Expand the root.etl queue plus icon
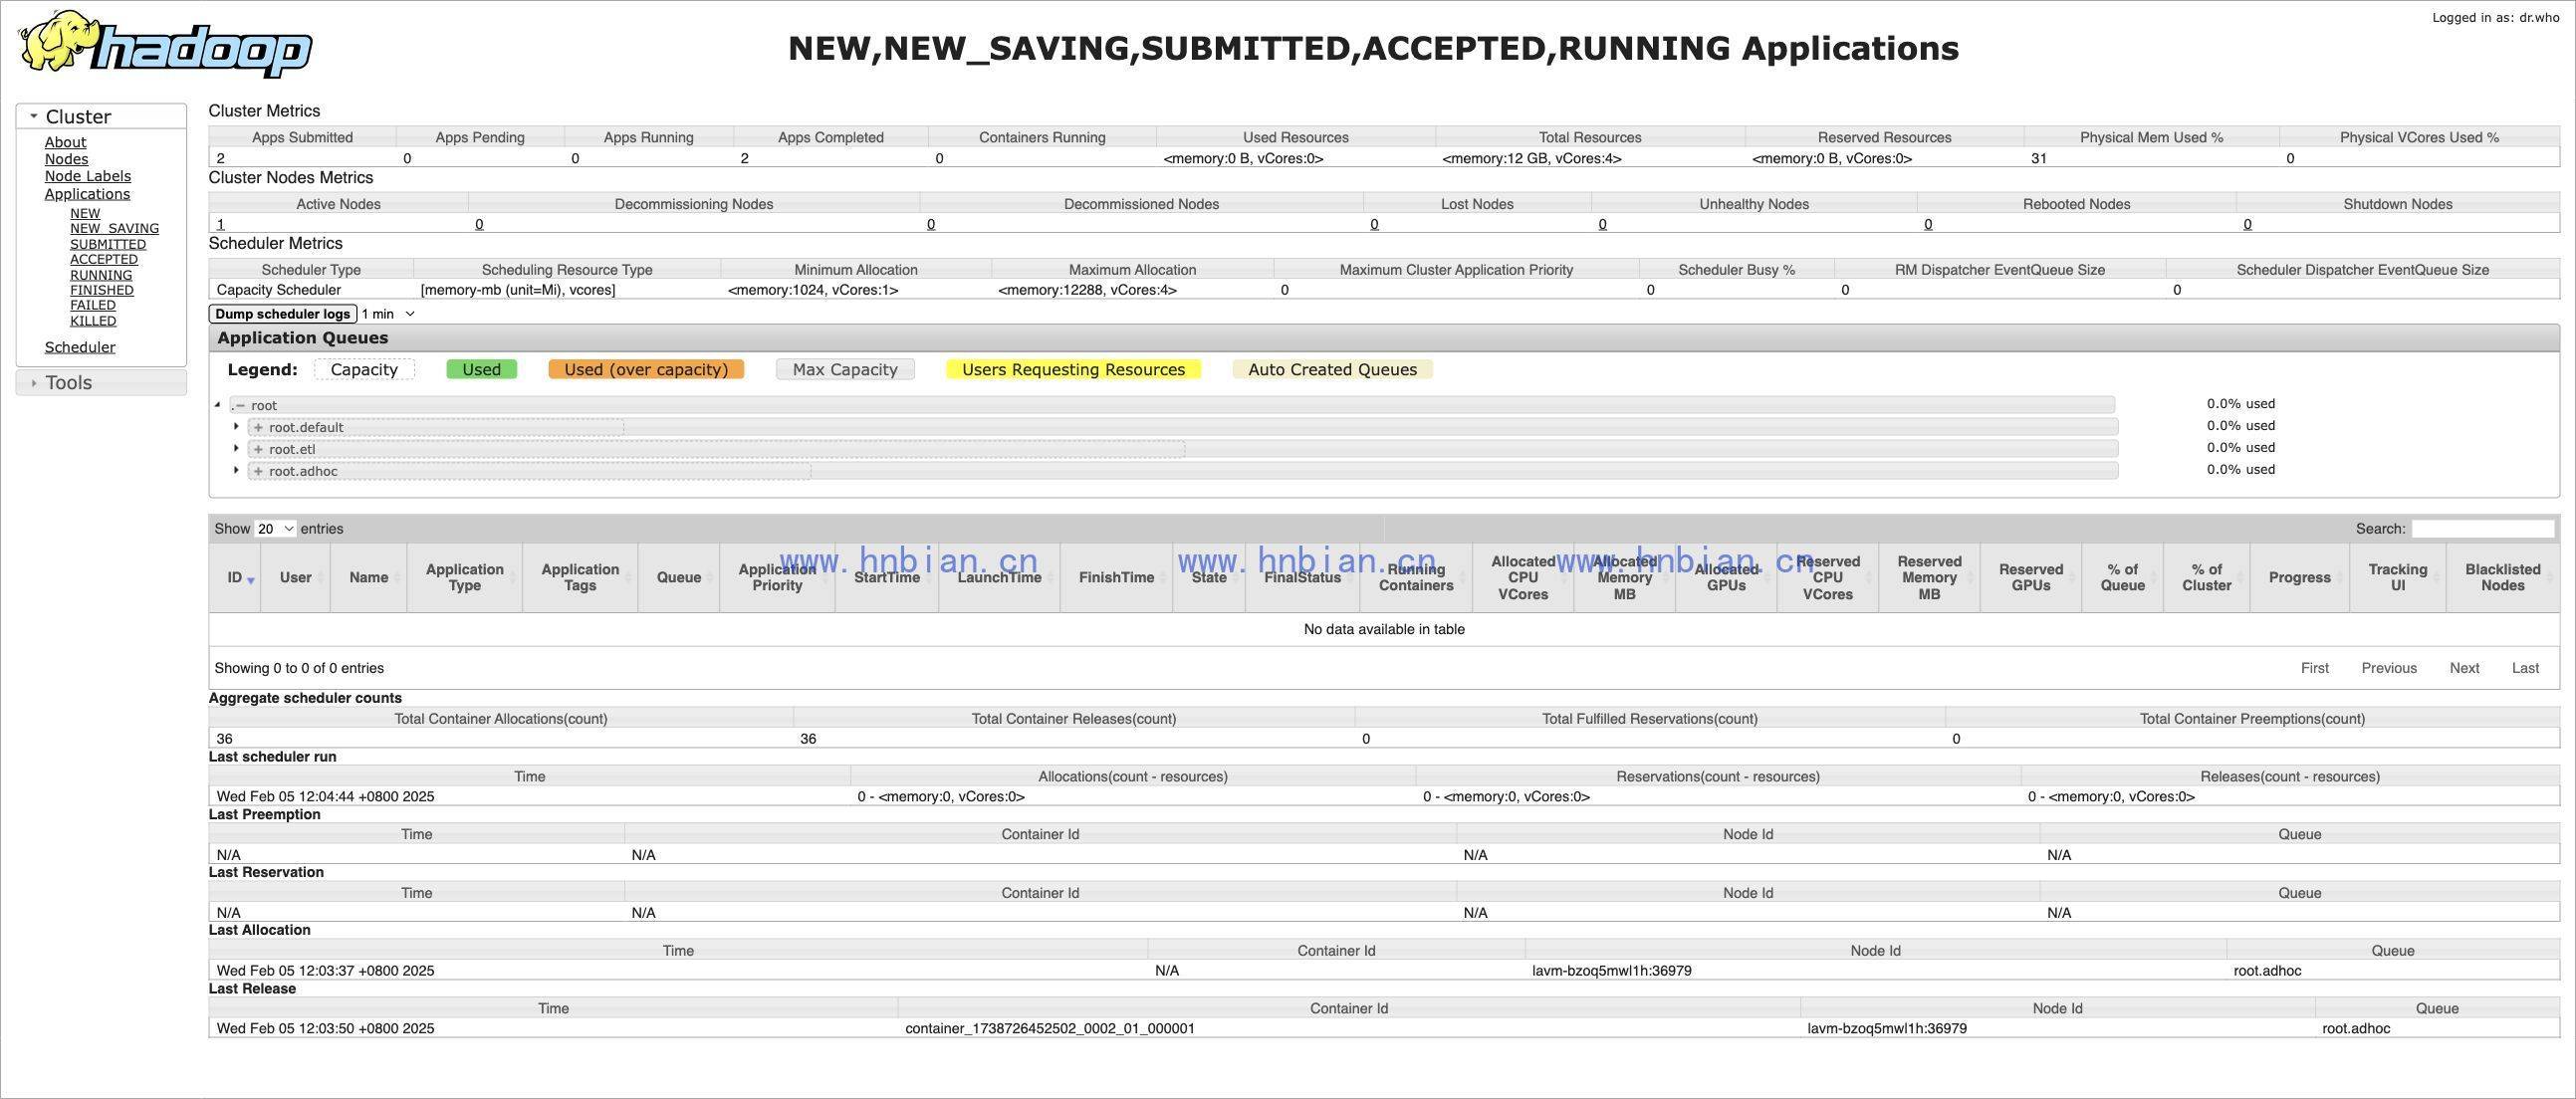This screenshot has width=2576, height=1099. [258, 449]
